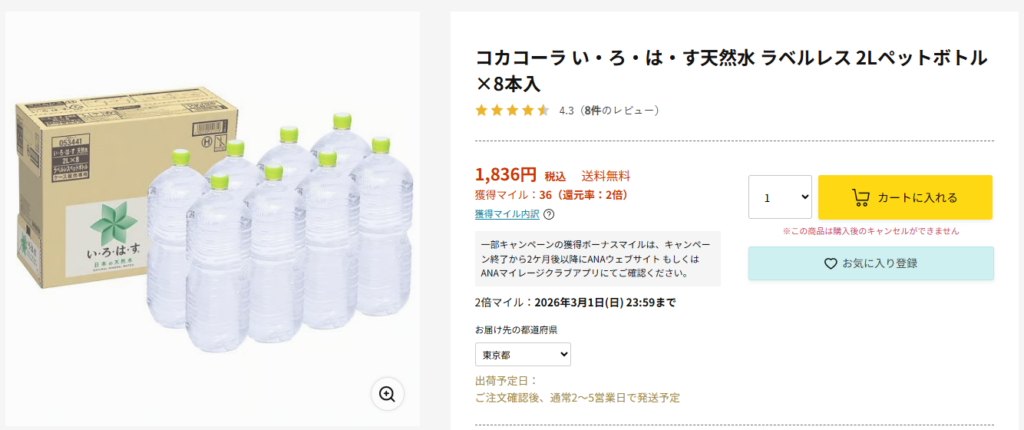Click the 1,836円 price text

[x=506, y=175]
